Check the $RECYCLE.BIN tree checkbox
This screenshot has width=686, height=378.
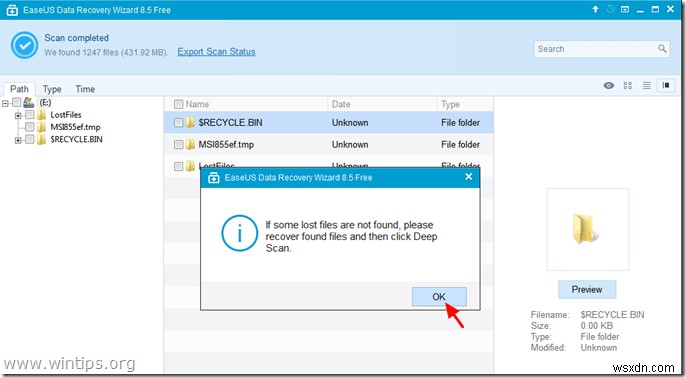pos(29,139)
